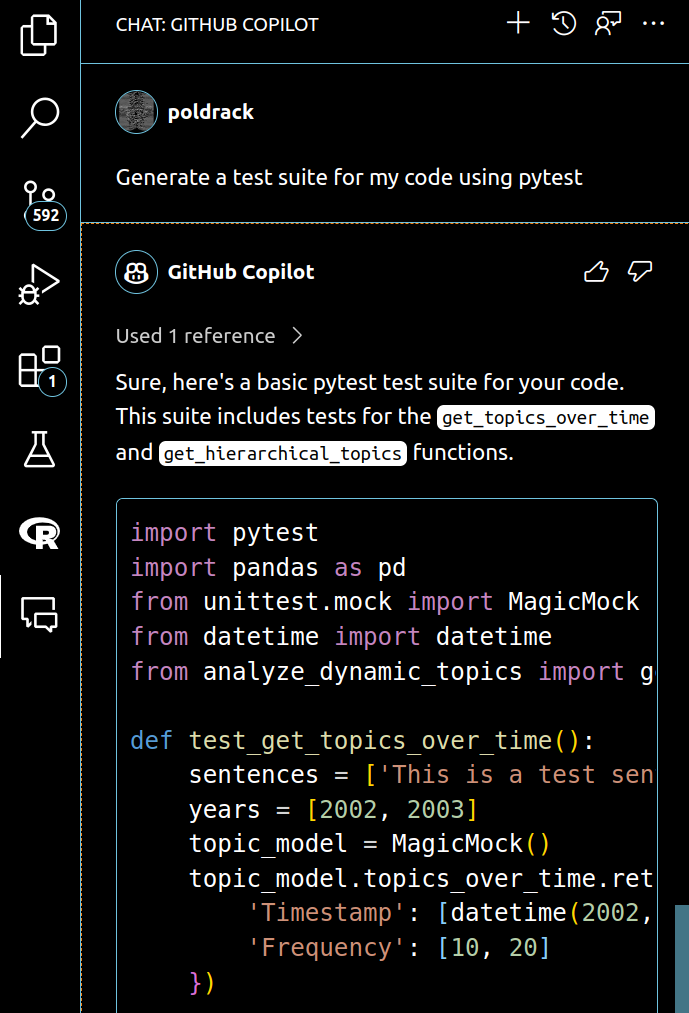
Task: Open the Explorer view in activity bar
Action: [39, 35]
